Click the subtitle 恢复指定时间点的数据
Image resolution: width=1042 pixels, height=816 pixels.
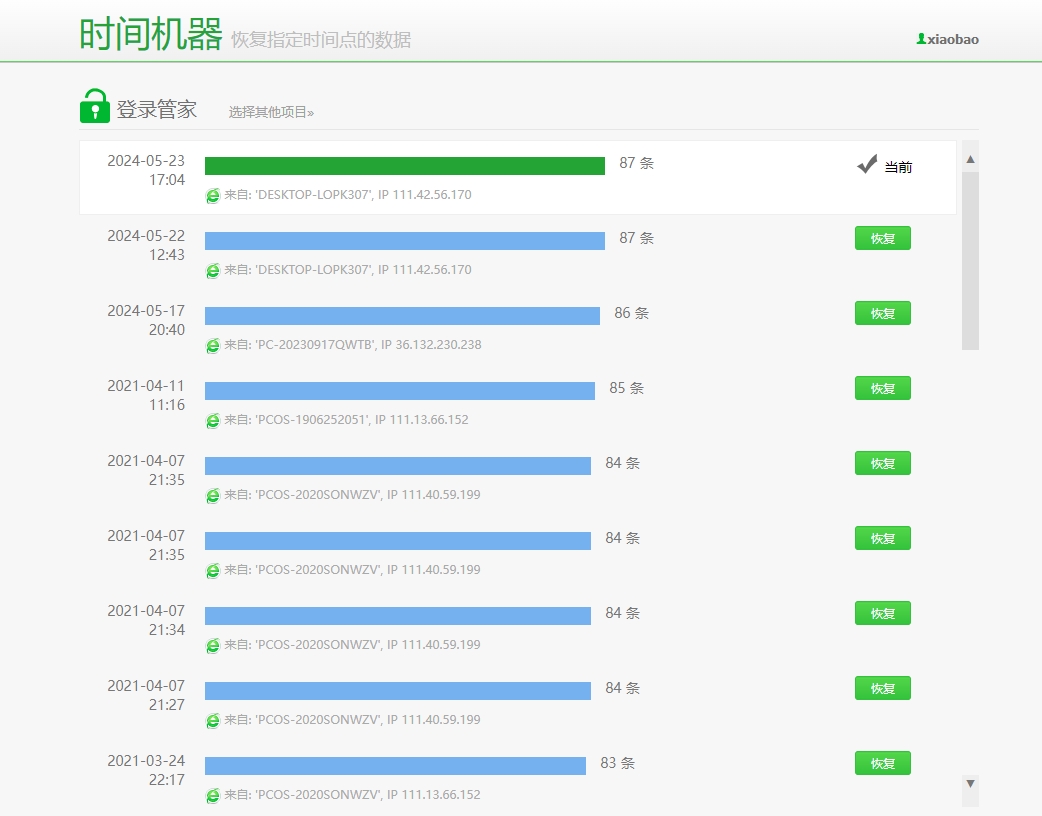[321, 40]
